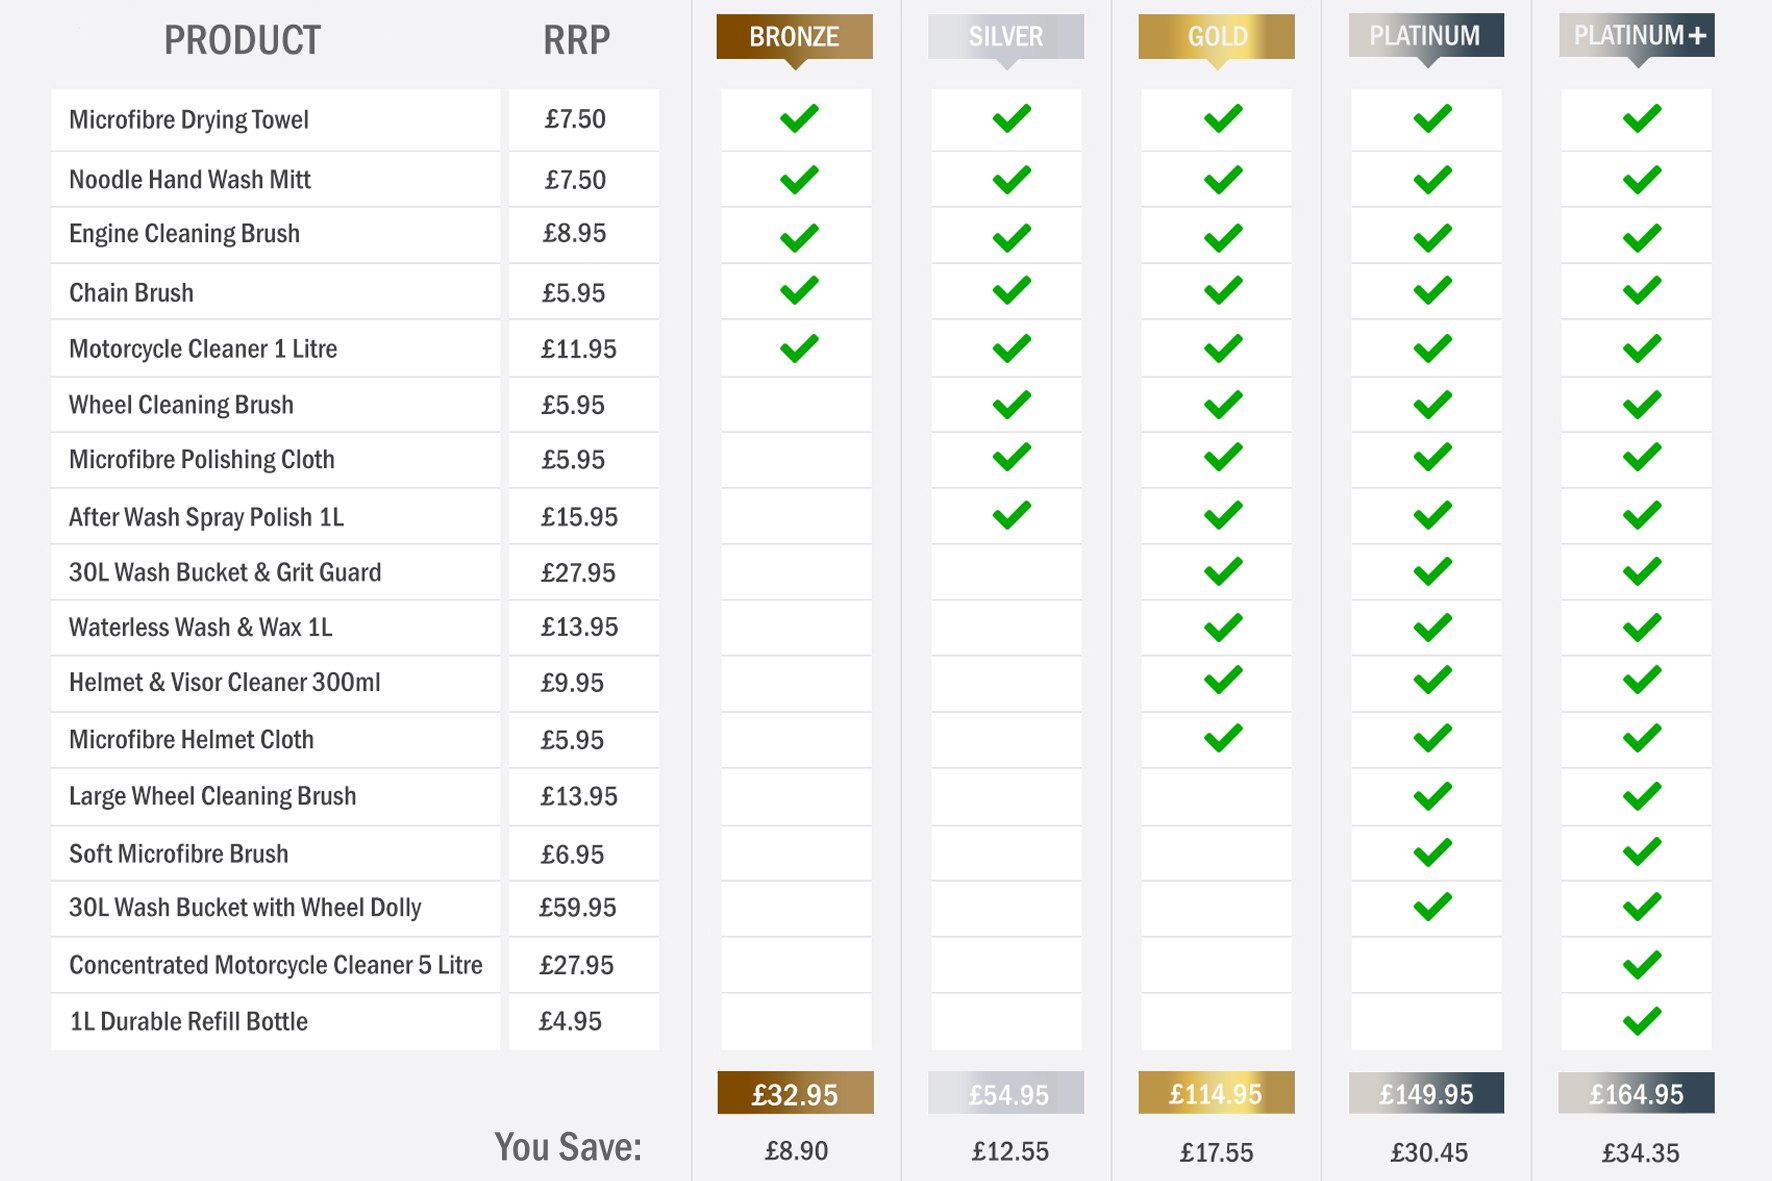Click the Chain Brush product name
The image size is (1772, 1181).
(131, 293)
